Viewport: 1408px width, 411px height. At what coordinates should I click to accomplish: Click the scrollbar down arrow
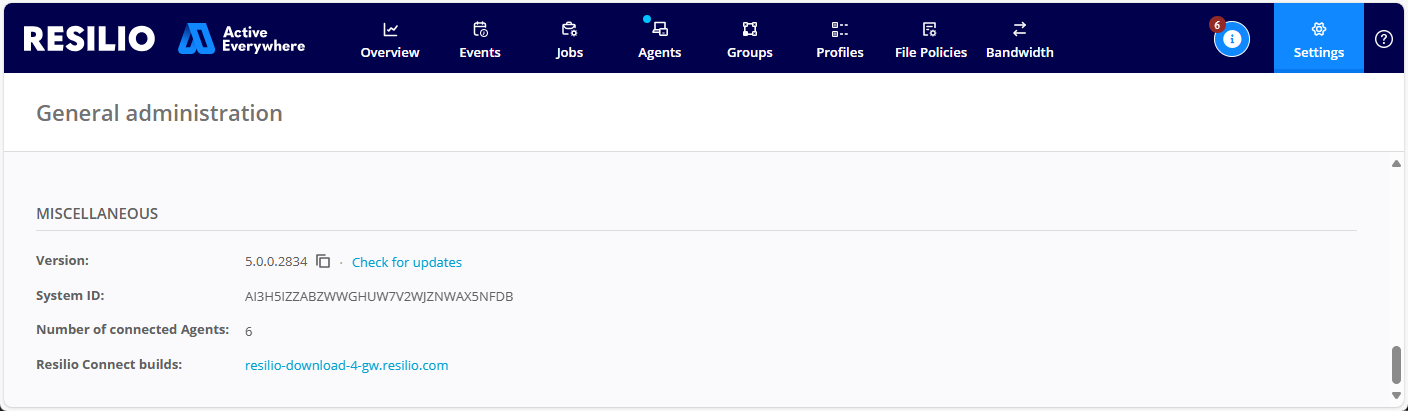(1397, 395)
